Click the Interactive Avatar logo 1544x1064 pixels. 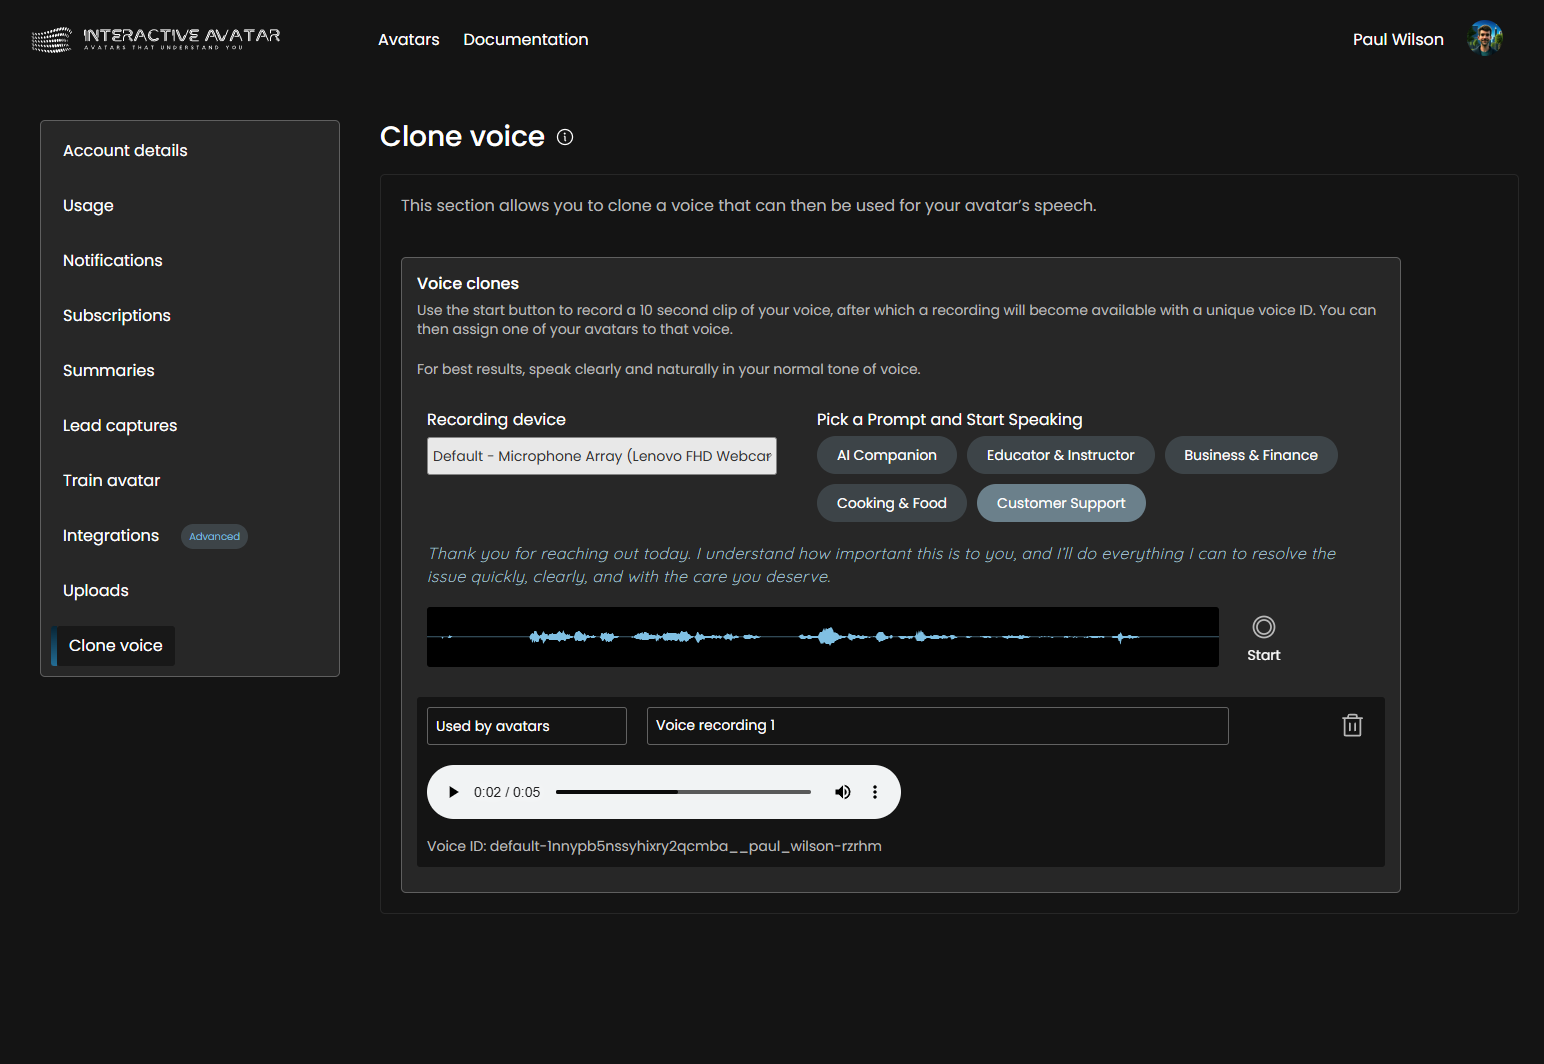point(156,40)
